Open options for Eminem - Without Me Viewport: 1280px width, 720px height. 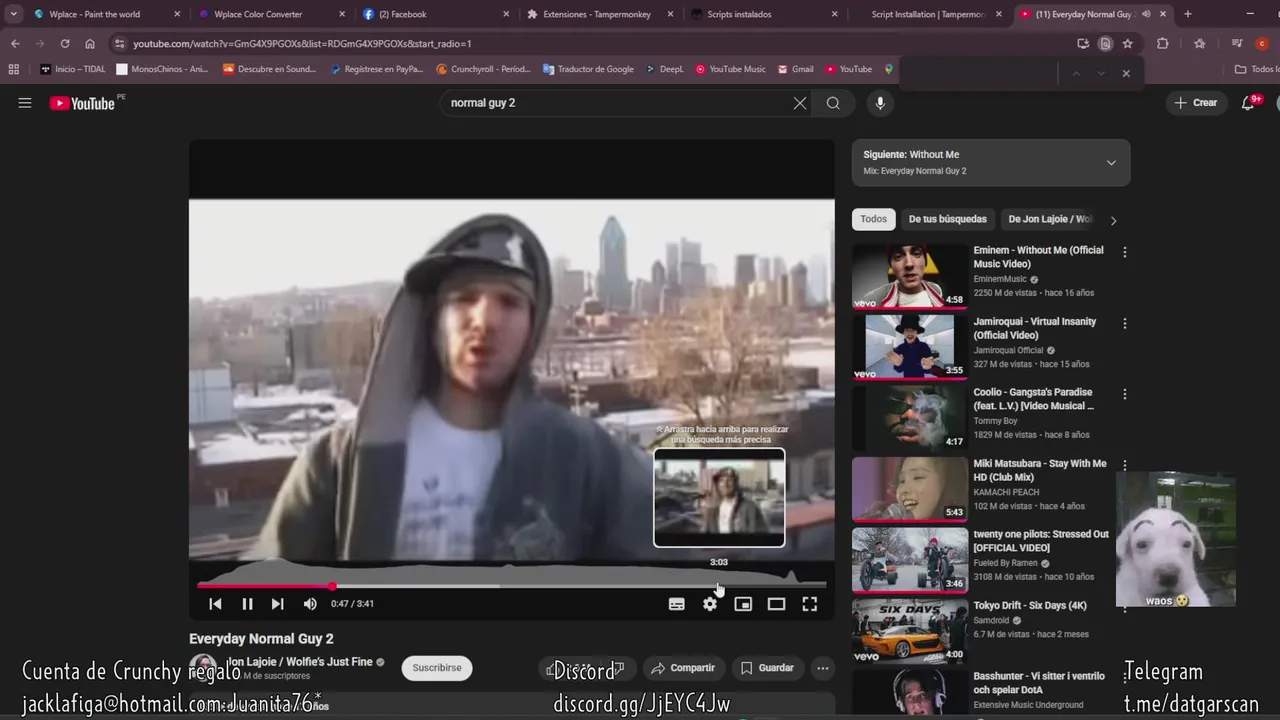[1125, 252]
